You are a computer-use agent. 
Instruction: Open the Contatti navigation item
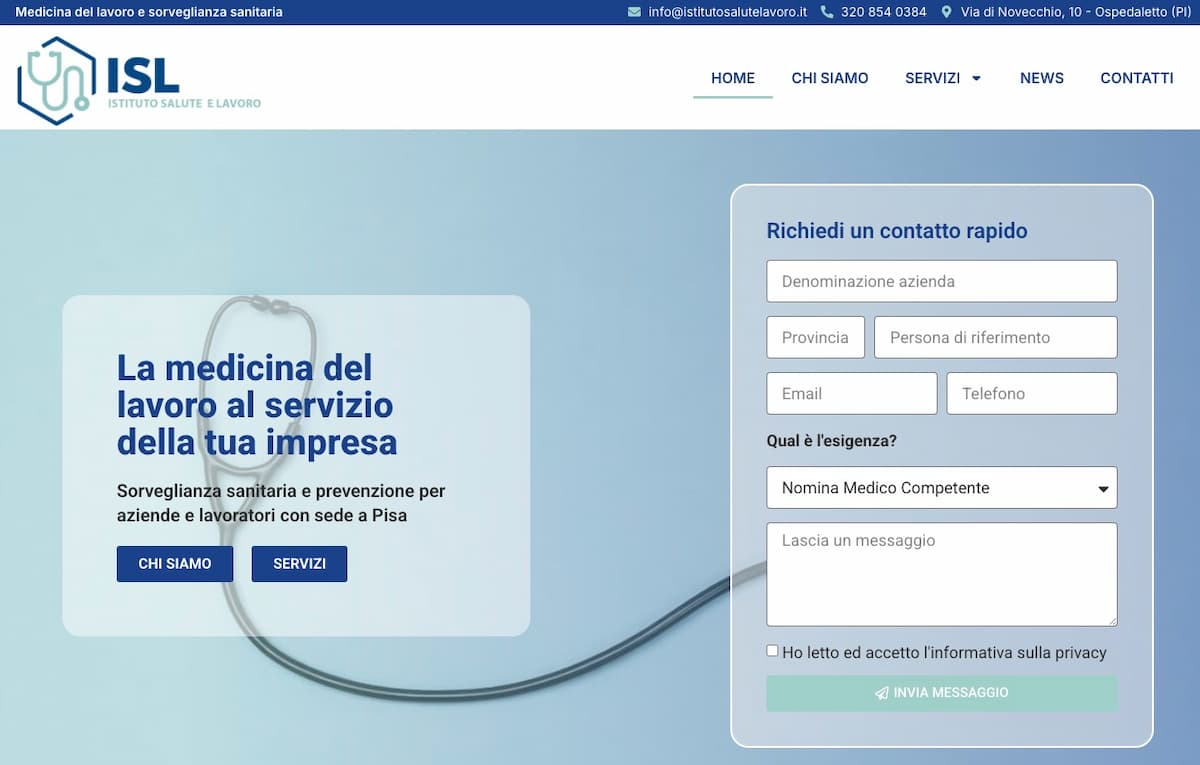[x=1137, y=78]
